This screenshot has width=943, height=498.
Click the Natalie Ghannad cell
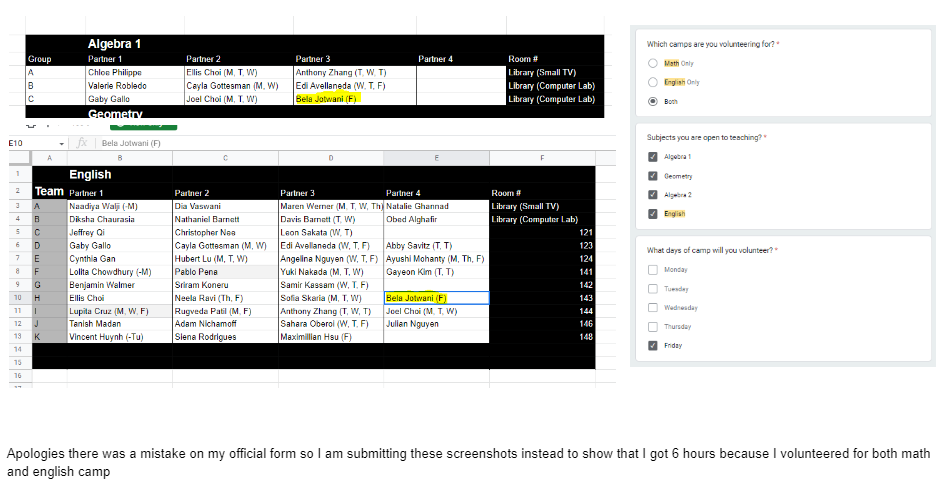point(437,206)
